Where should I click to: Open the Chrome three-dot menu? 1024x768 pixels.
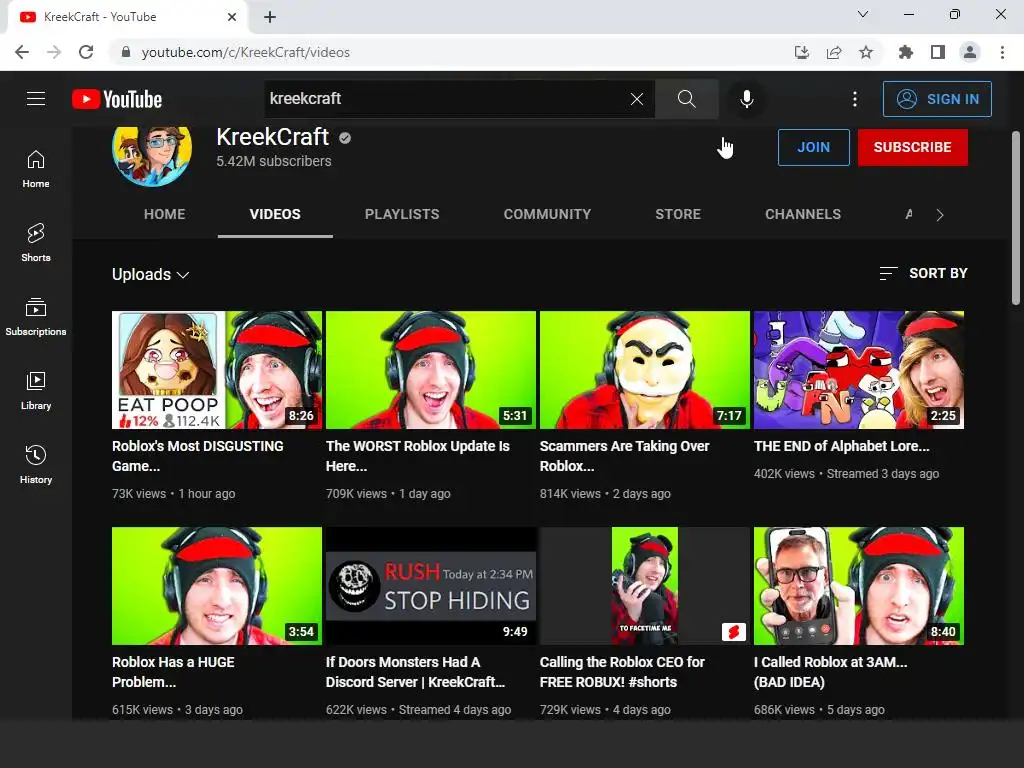[1002, 52]
